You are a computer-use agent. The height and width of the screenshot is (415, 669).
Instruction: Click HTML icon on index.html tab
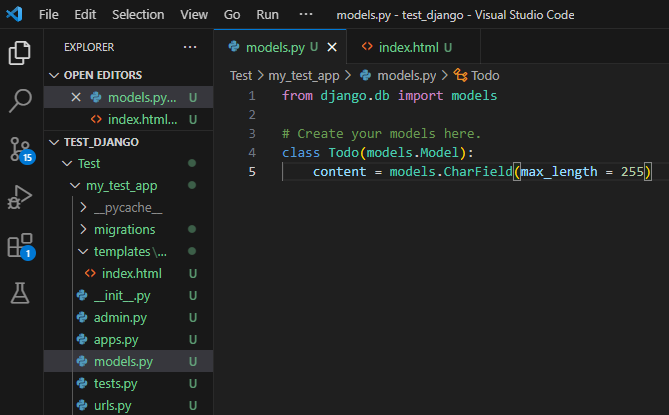367,46
